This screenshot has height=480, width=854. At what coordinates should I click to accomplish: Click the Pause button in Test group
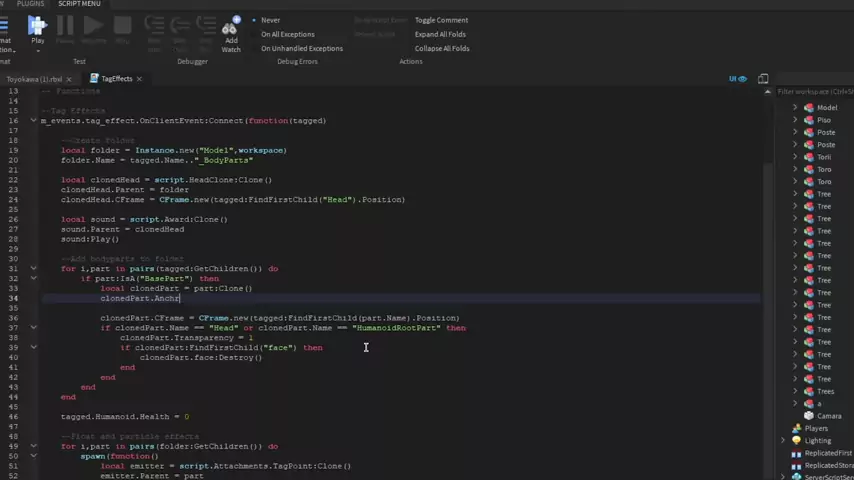pyautogui.click(x=65, y=28)
